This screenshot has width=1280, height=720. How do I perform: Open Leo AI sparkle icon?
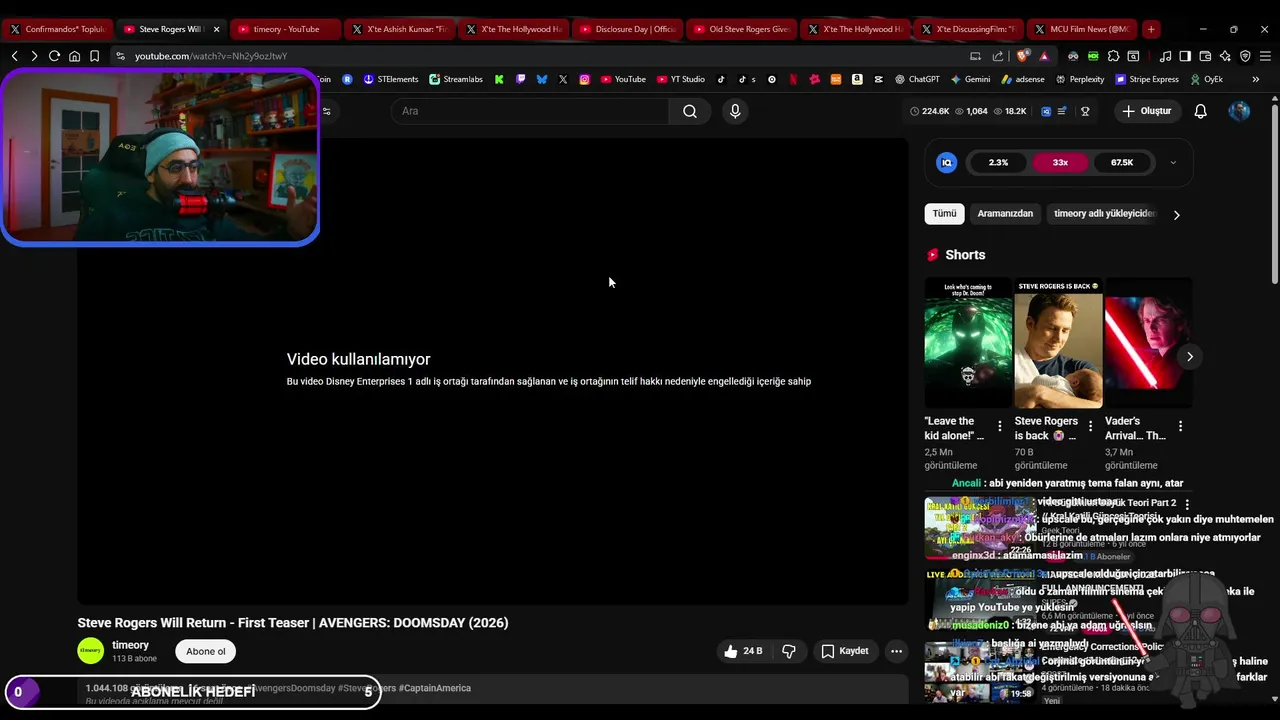pos(1225,56)
